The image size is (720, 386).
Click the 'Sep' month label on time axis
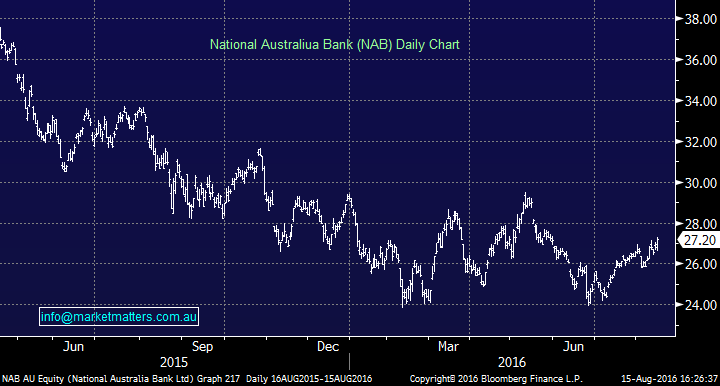(x=202, y=347)
